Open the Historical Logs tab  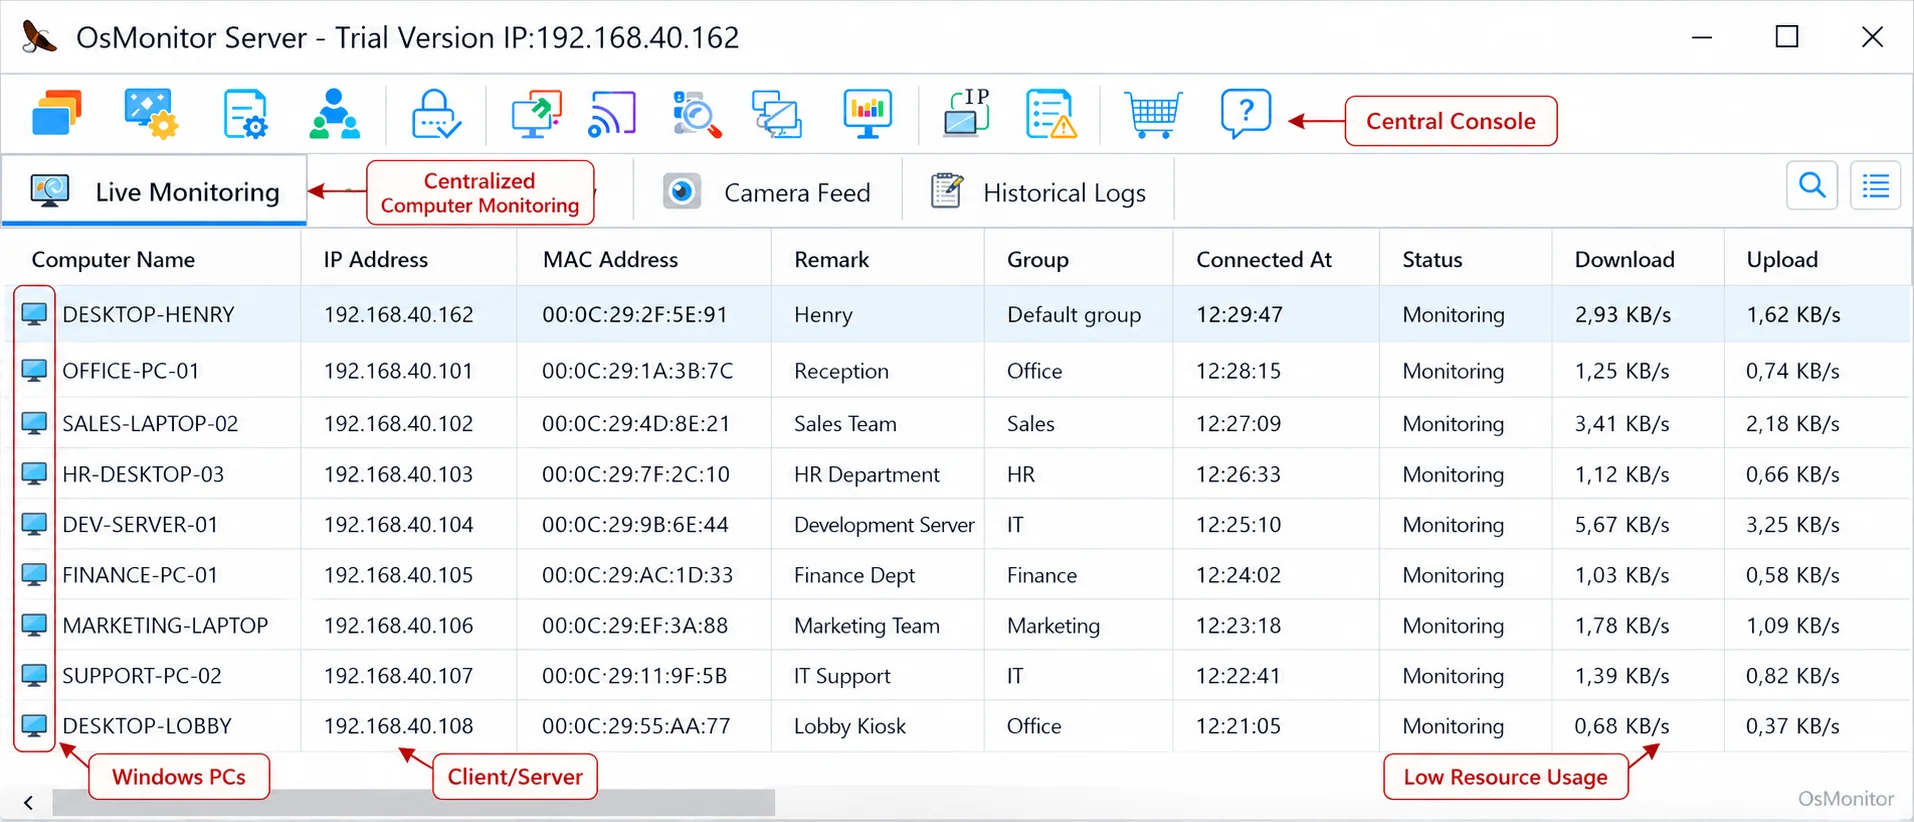coord(1038,192)
